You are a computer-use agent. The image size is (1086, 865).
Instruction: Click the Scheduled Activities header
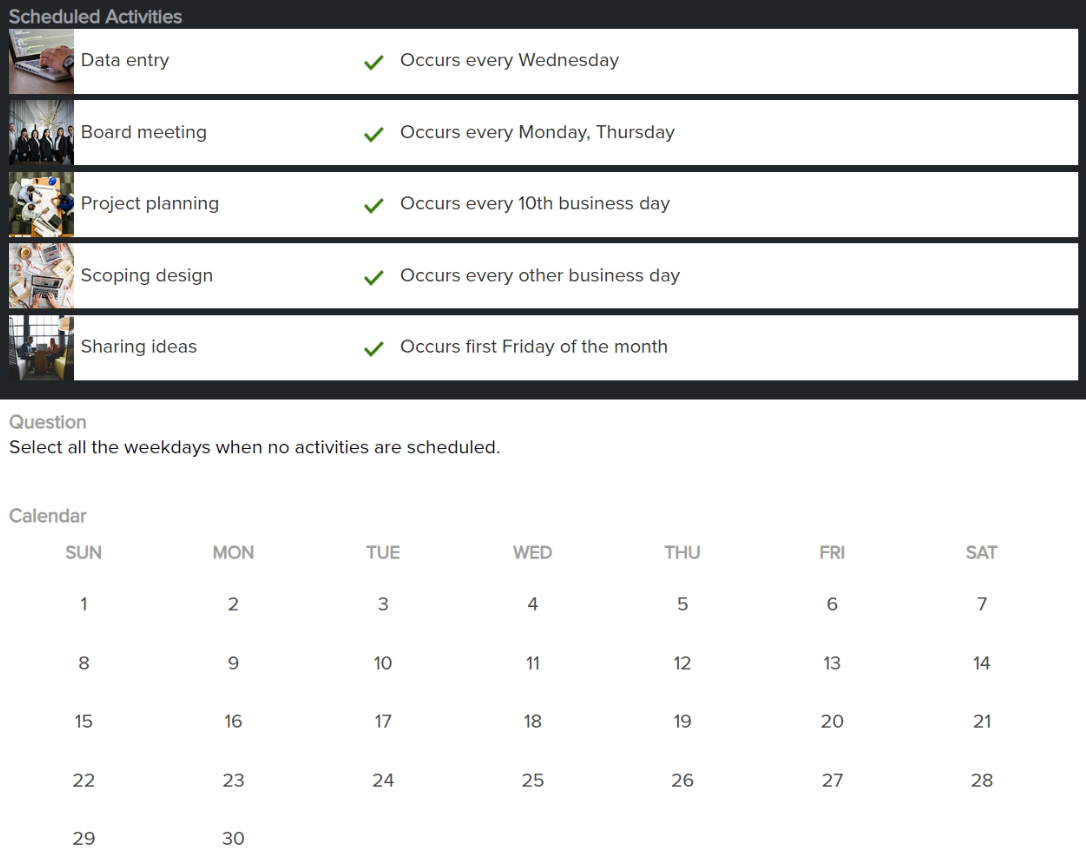[95, 16]
